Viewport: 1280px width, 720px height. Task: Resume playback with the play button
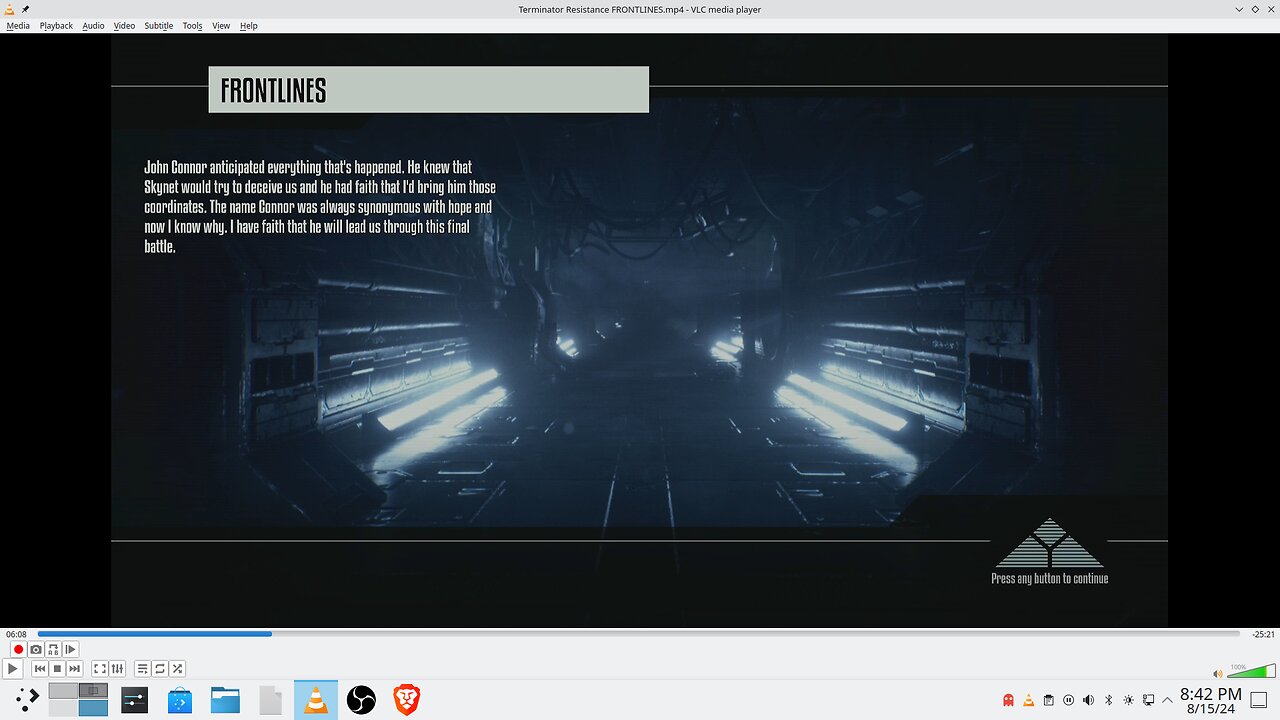click(x=12, y=669)
